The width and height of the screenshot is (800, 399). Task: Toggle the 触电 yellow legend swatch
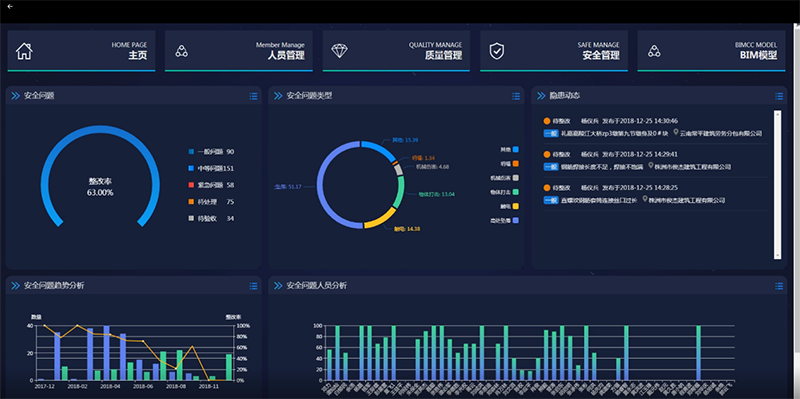coord(516,206)
